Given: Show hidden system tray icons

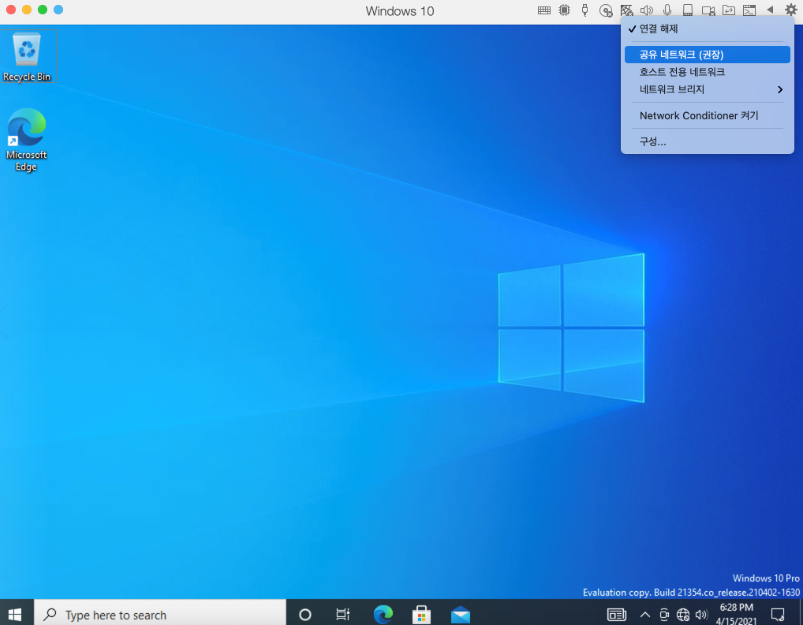Looking at the screenshot, I should (x=645, y=614).
